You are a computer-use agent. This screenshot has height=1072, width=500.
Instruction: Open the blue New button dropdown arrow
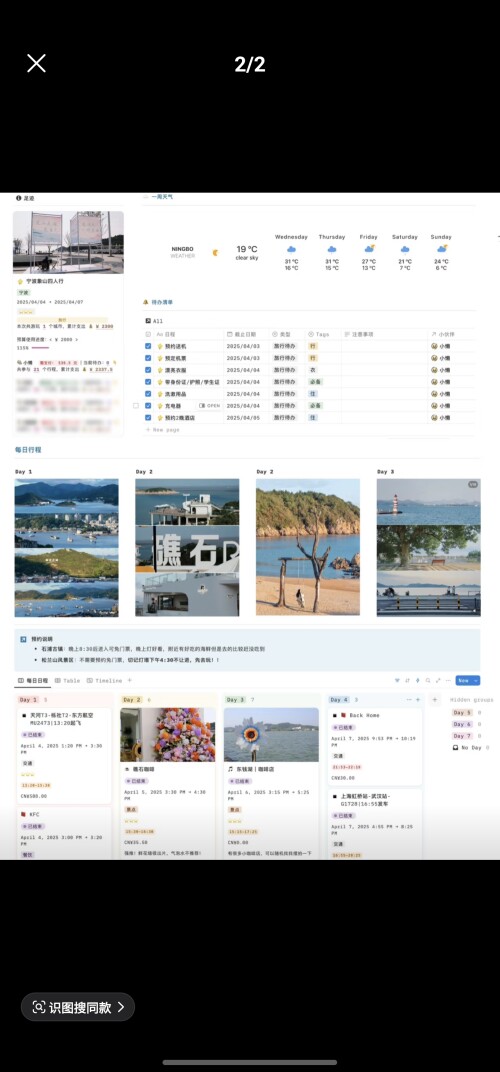[x=475, y=680]
